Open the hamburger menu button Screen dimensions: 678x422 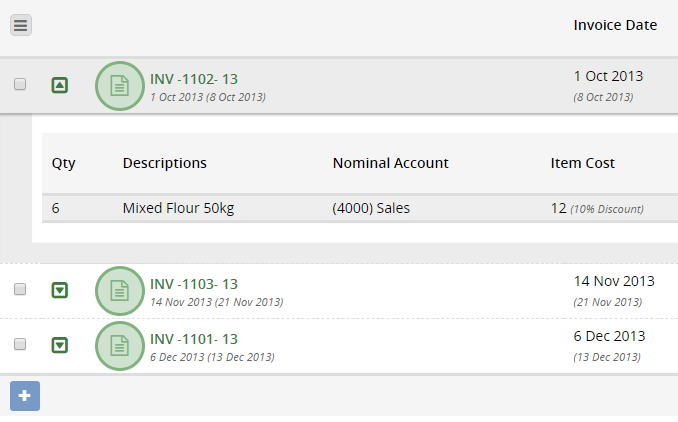pyautogui.click(x=21, y=25)
